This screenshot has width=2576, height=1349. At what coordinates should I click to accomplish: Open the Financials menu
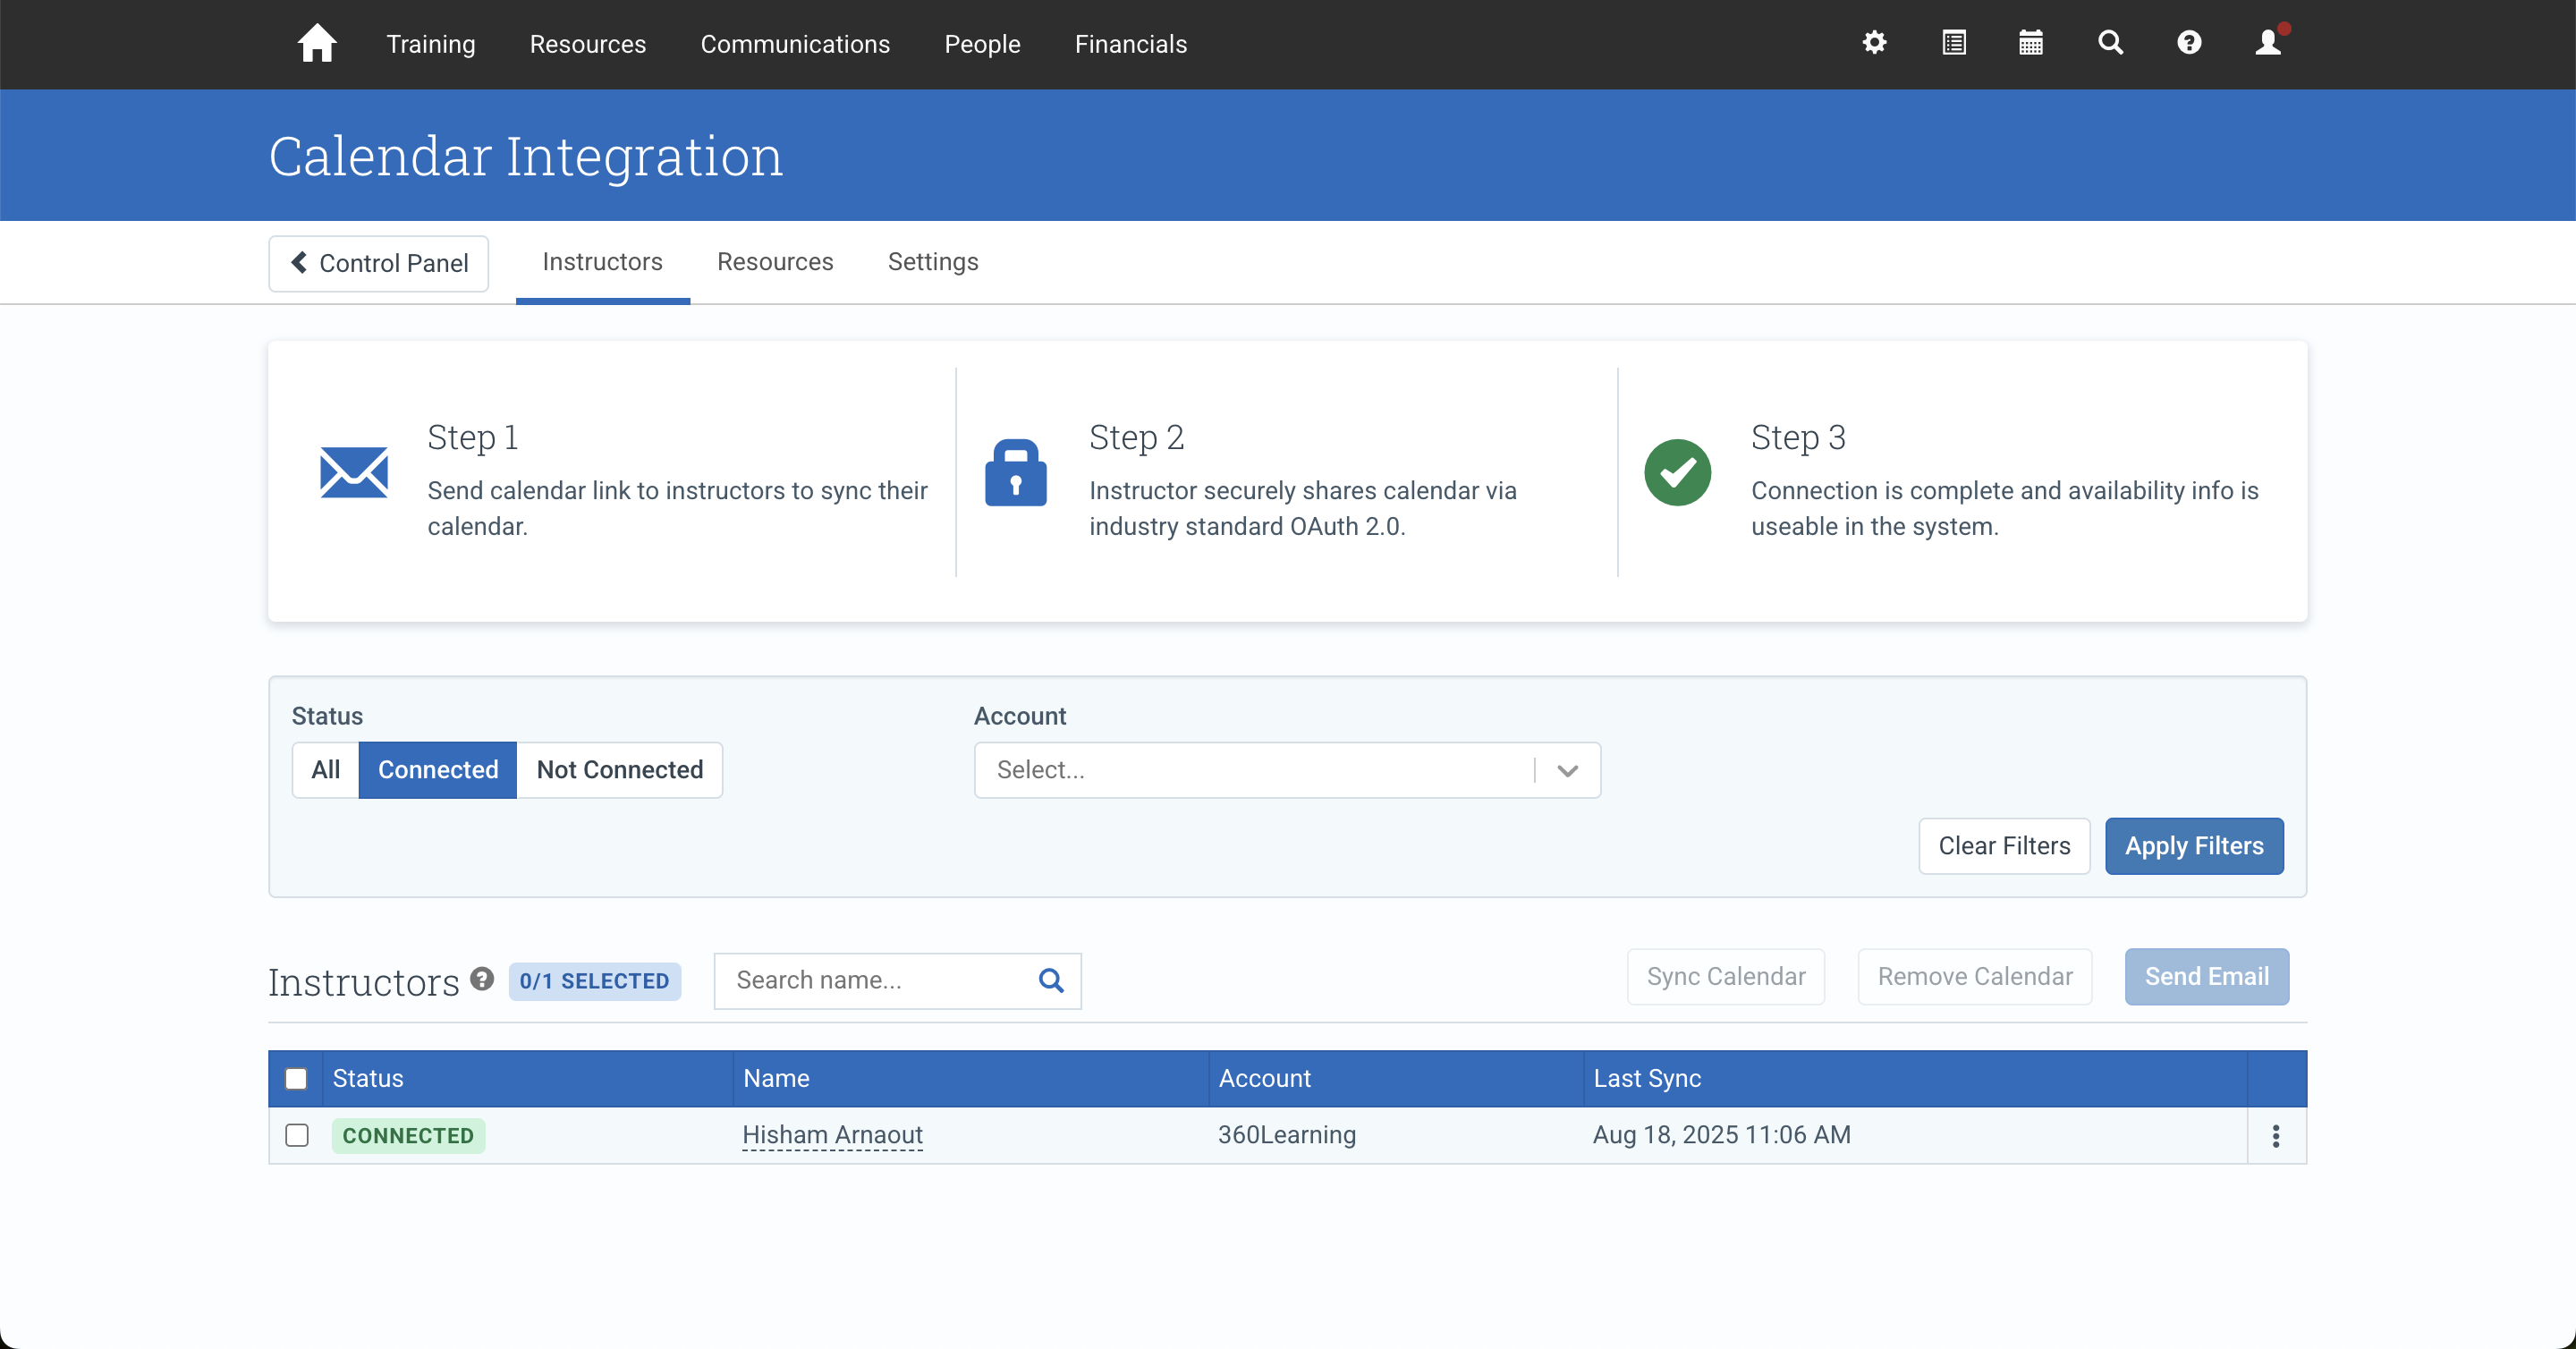[1130, 44]
